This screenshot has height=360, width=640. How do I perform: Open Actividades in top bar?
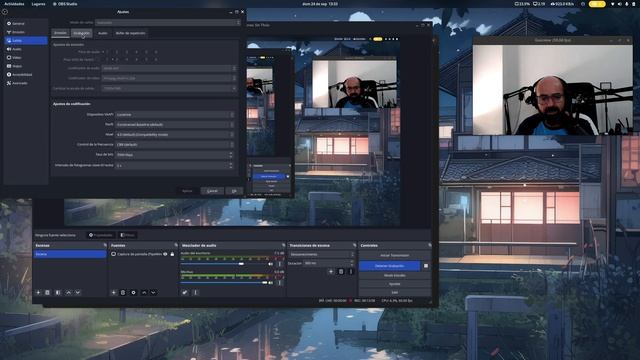pos(15,4)
